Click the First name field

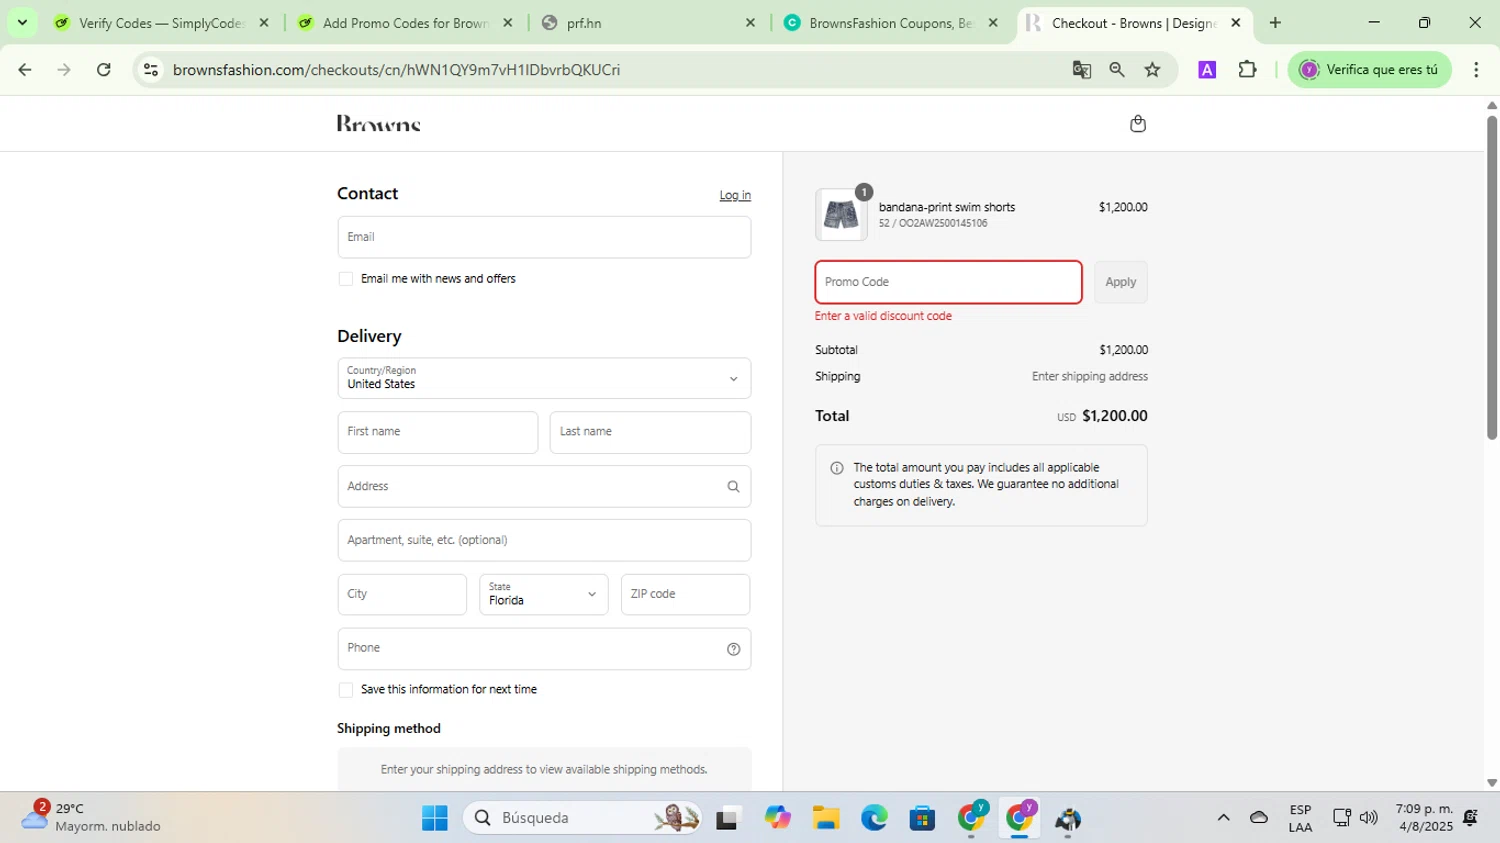438,432
